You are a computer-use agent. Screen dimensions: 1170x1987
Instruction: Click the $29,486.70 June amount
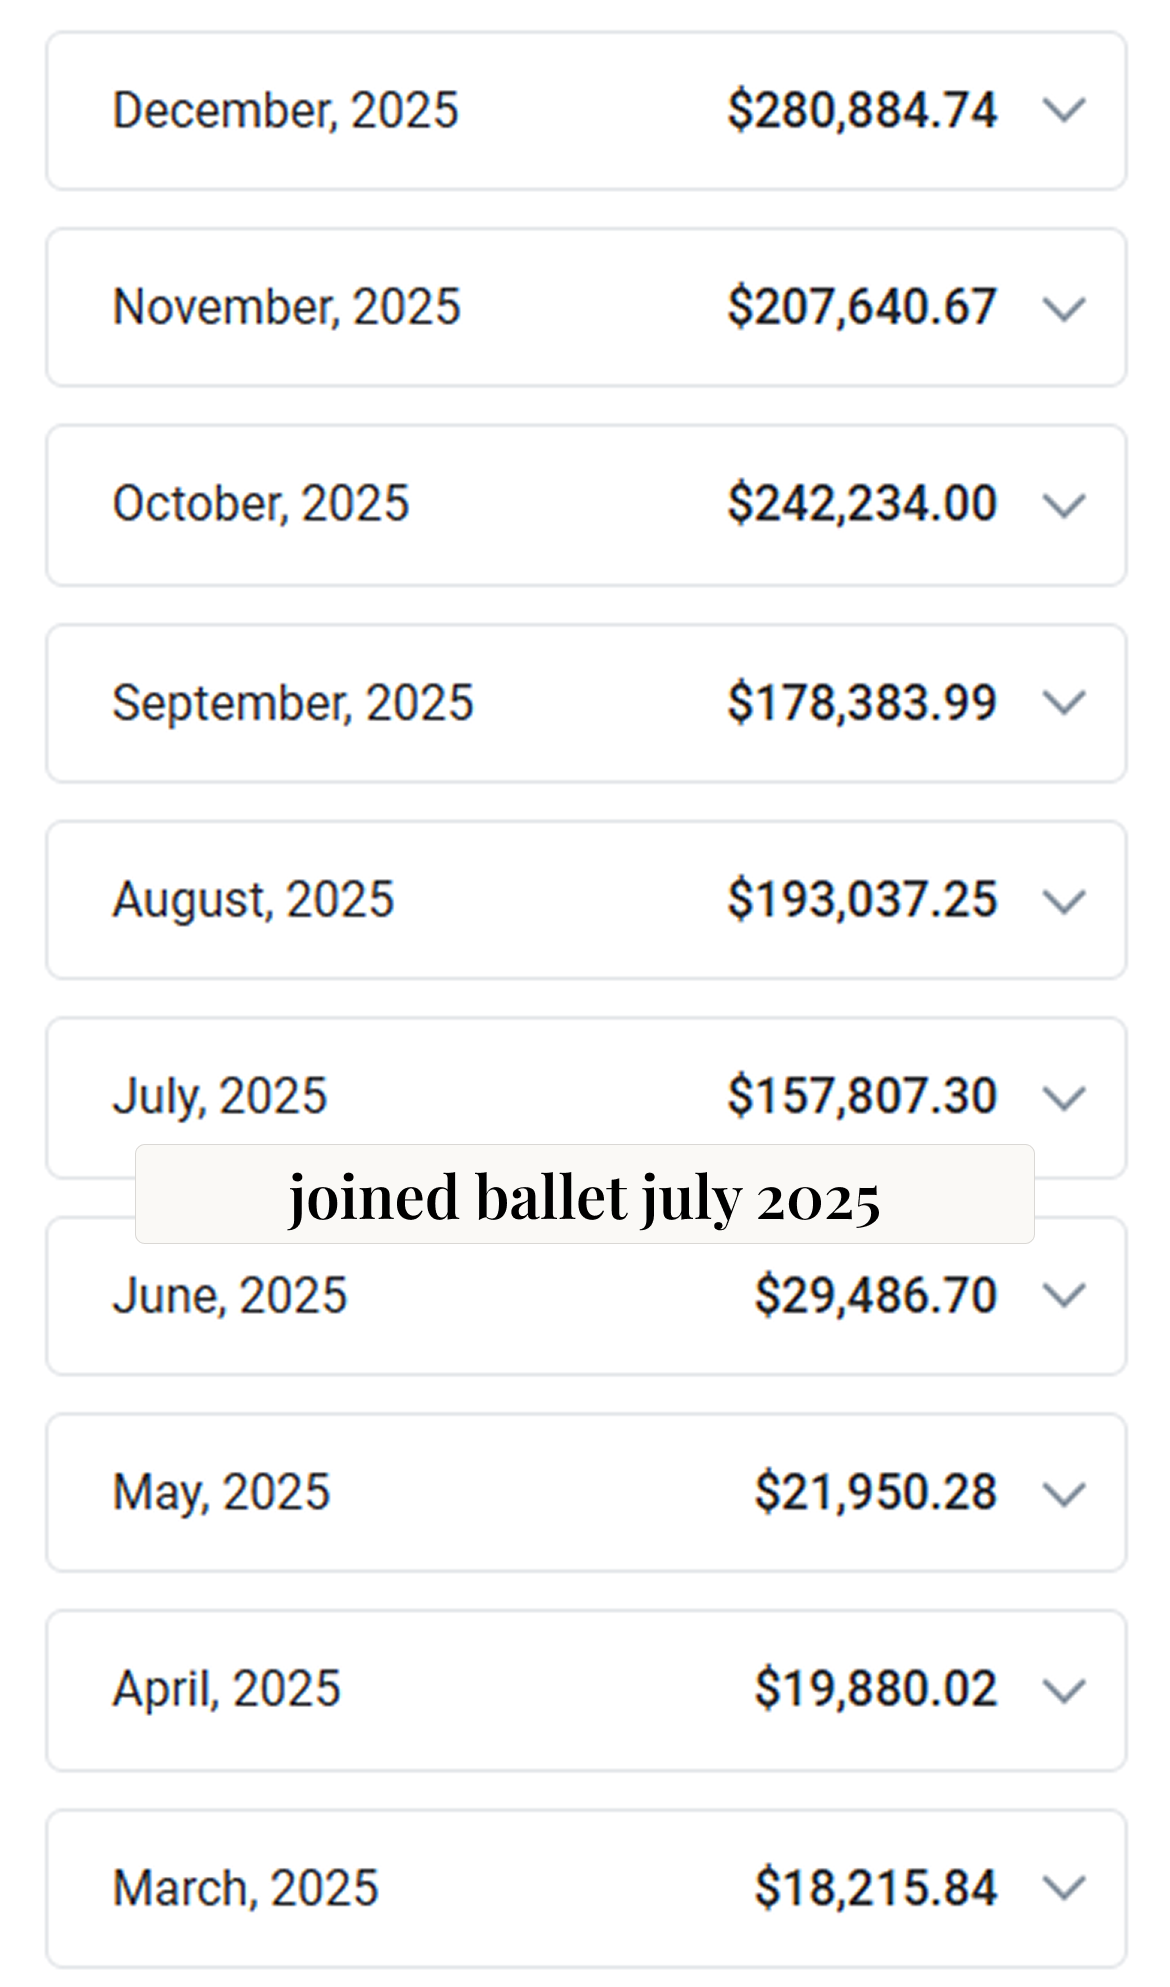click(875, 1295)
